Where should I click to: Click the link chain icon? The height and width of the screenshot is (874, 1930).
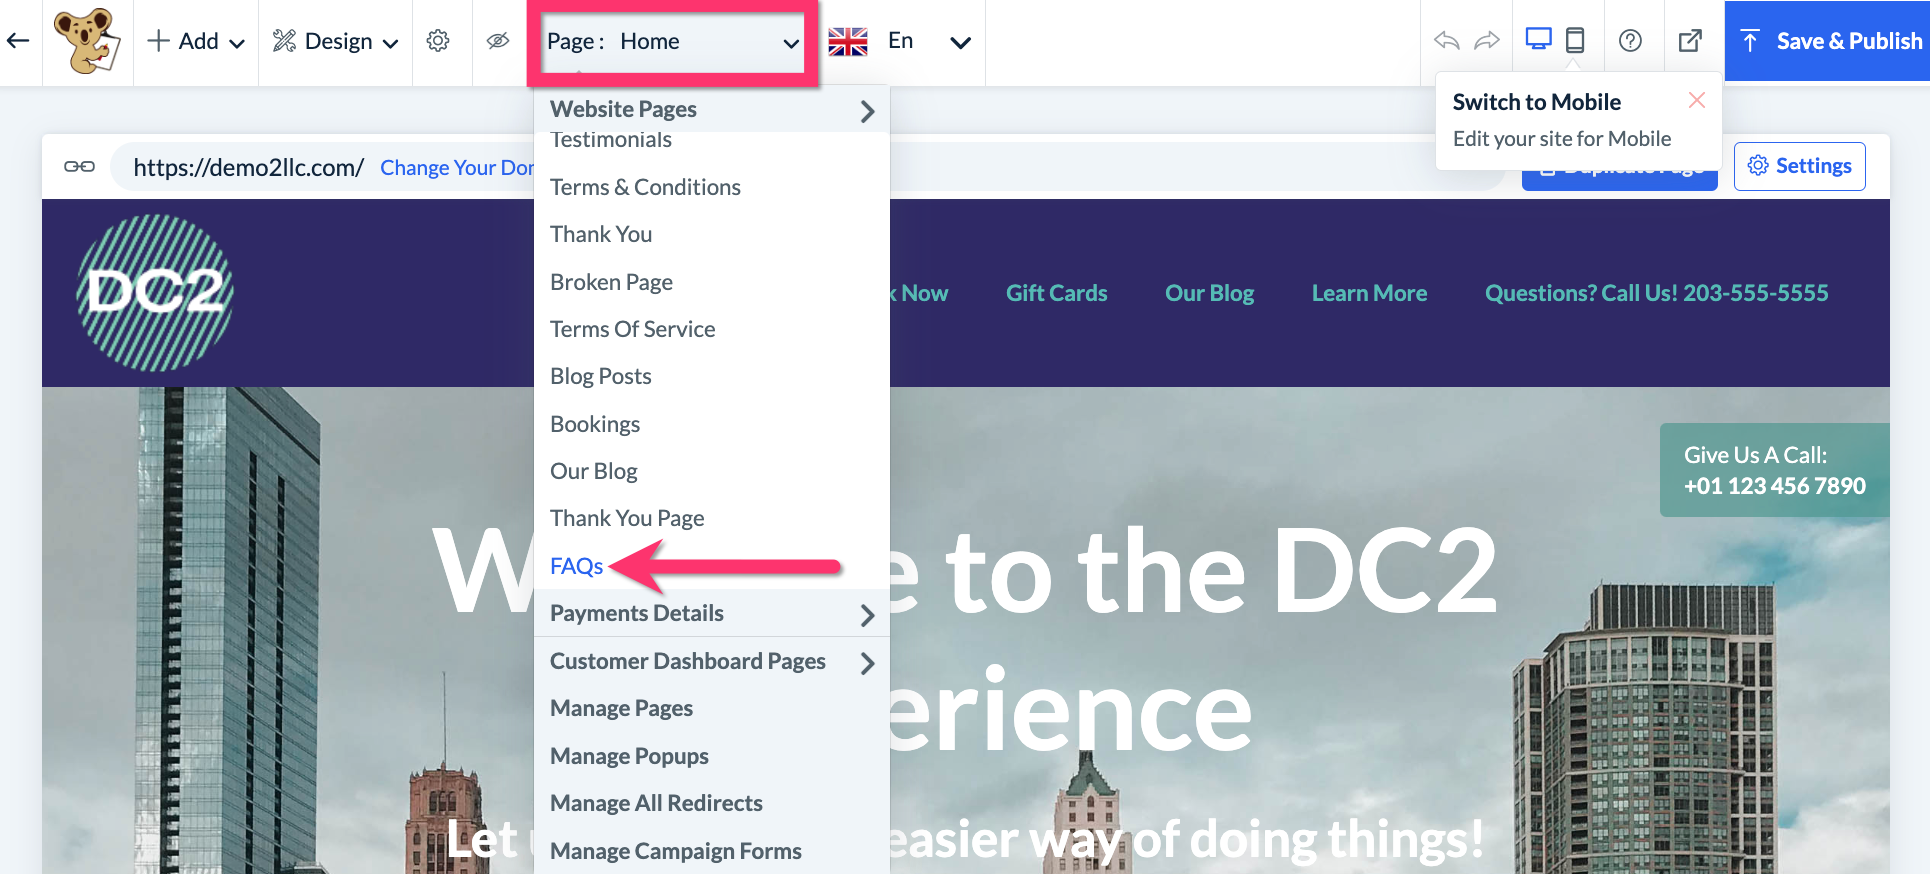pos(80,167)
